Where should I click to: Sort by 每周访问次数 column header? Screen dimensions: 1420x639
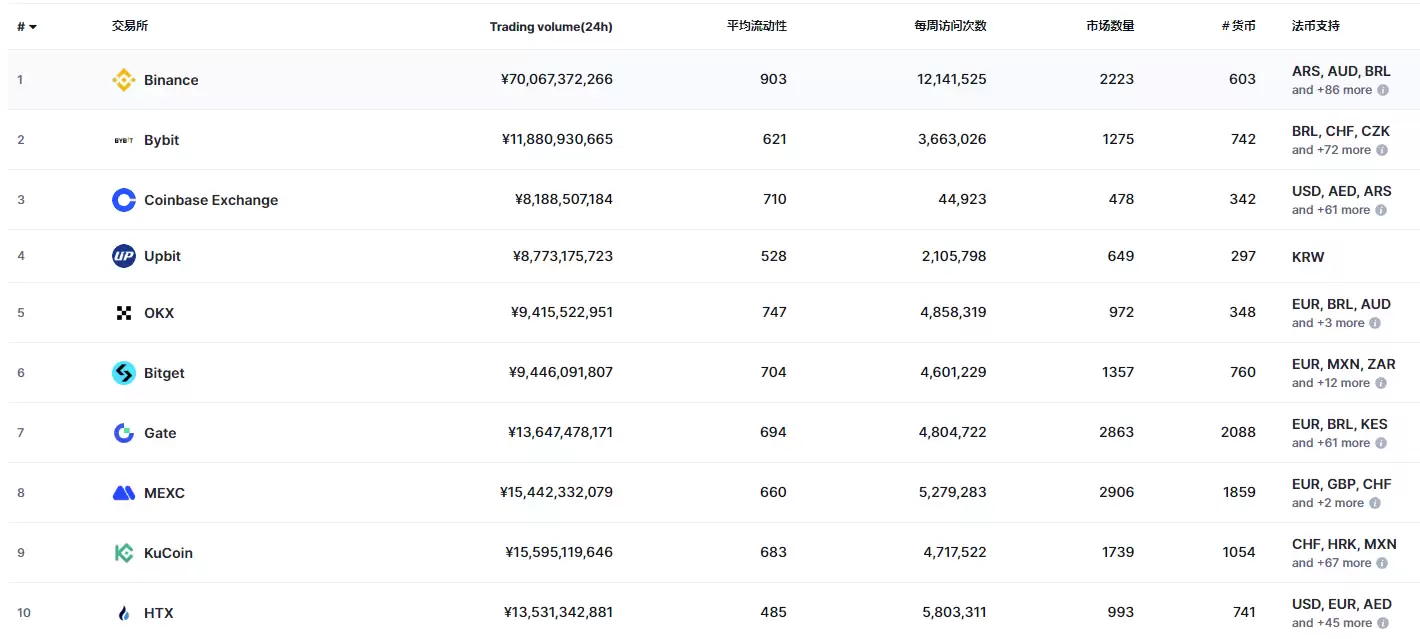point(949,26)
